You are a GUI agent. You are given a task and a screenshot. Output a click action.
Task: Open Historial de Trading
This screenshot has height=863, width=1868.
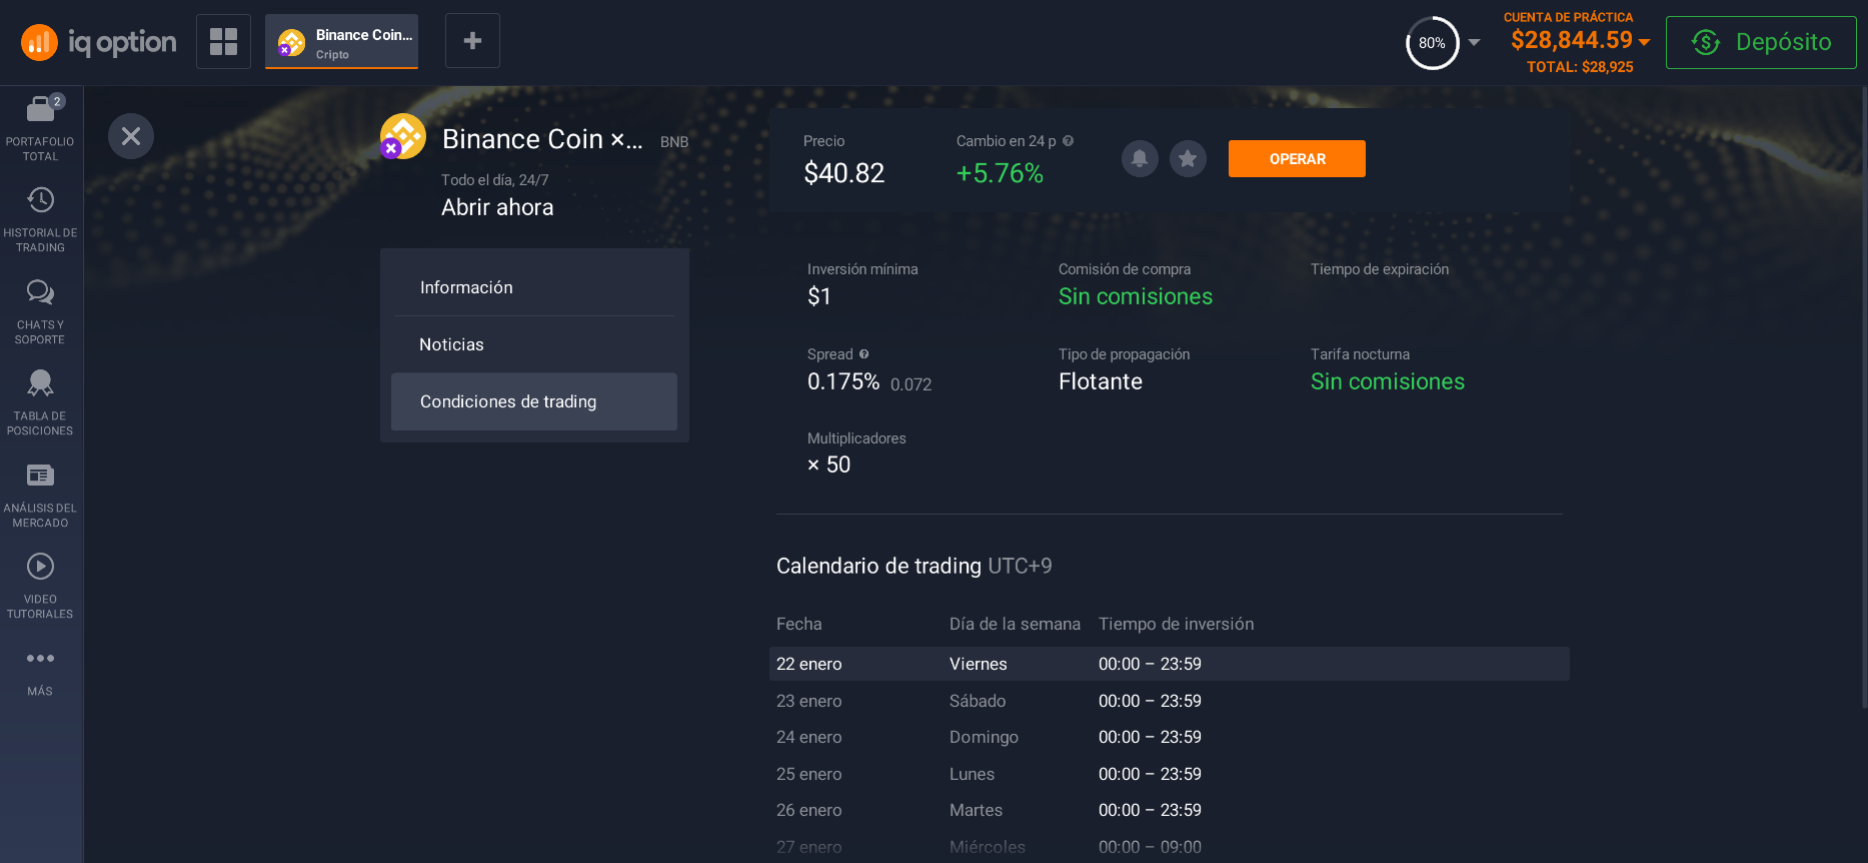click(x=40, y=220)
